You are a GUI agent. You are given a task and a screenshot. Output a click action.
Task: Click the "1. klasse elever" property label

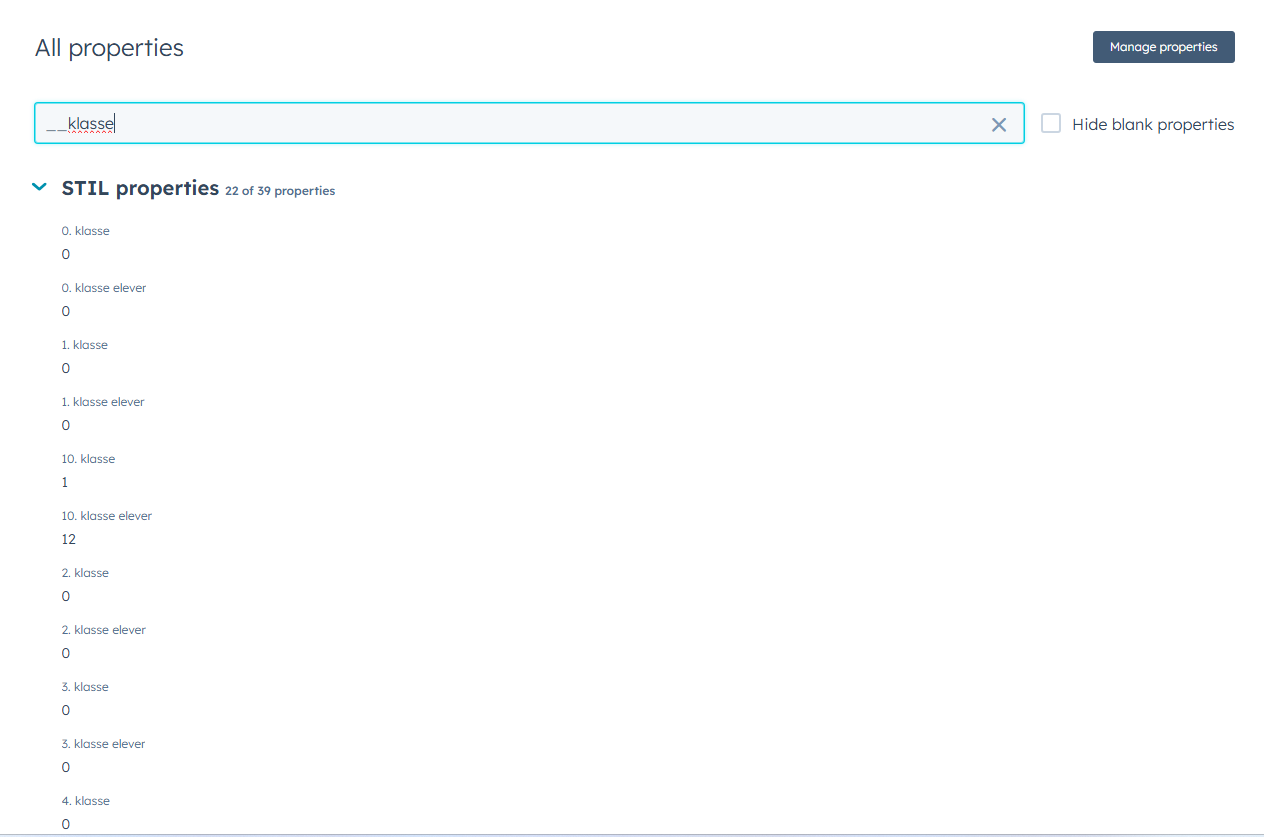point(103,402)
